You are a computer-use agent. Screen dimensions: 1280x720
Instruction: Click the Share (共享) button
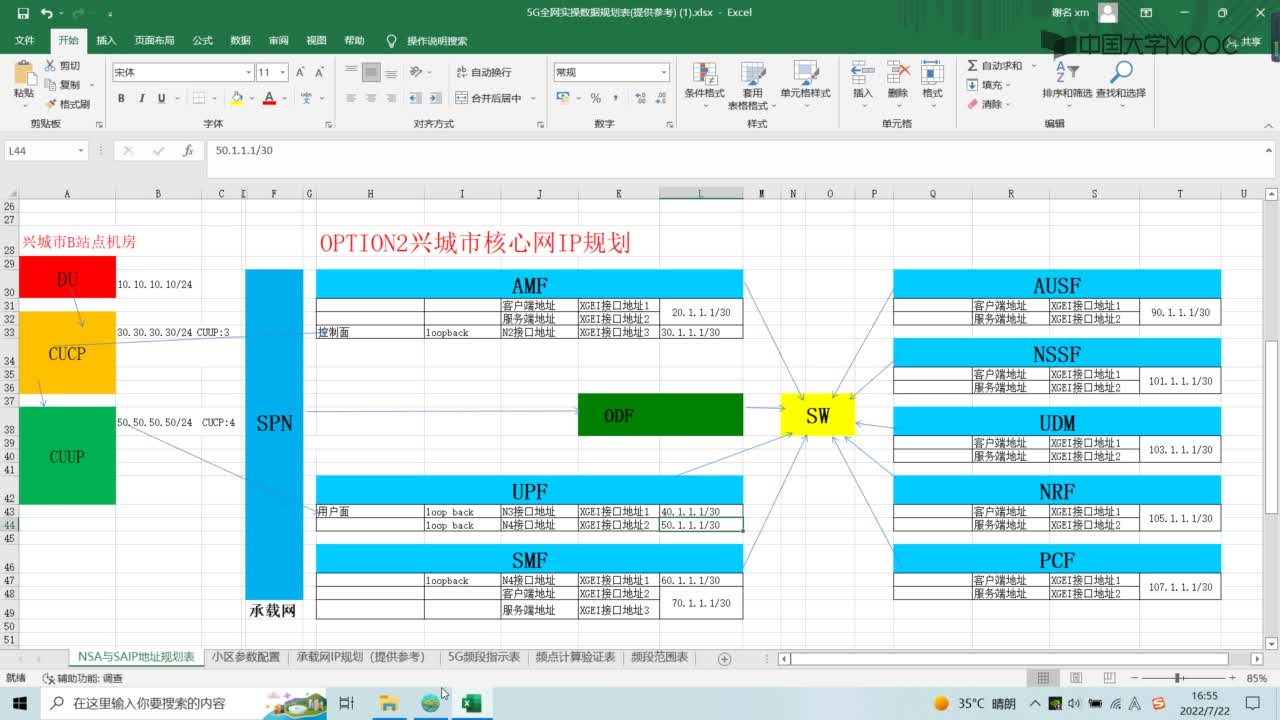(1244, 41)
